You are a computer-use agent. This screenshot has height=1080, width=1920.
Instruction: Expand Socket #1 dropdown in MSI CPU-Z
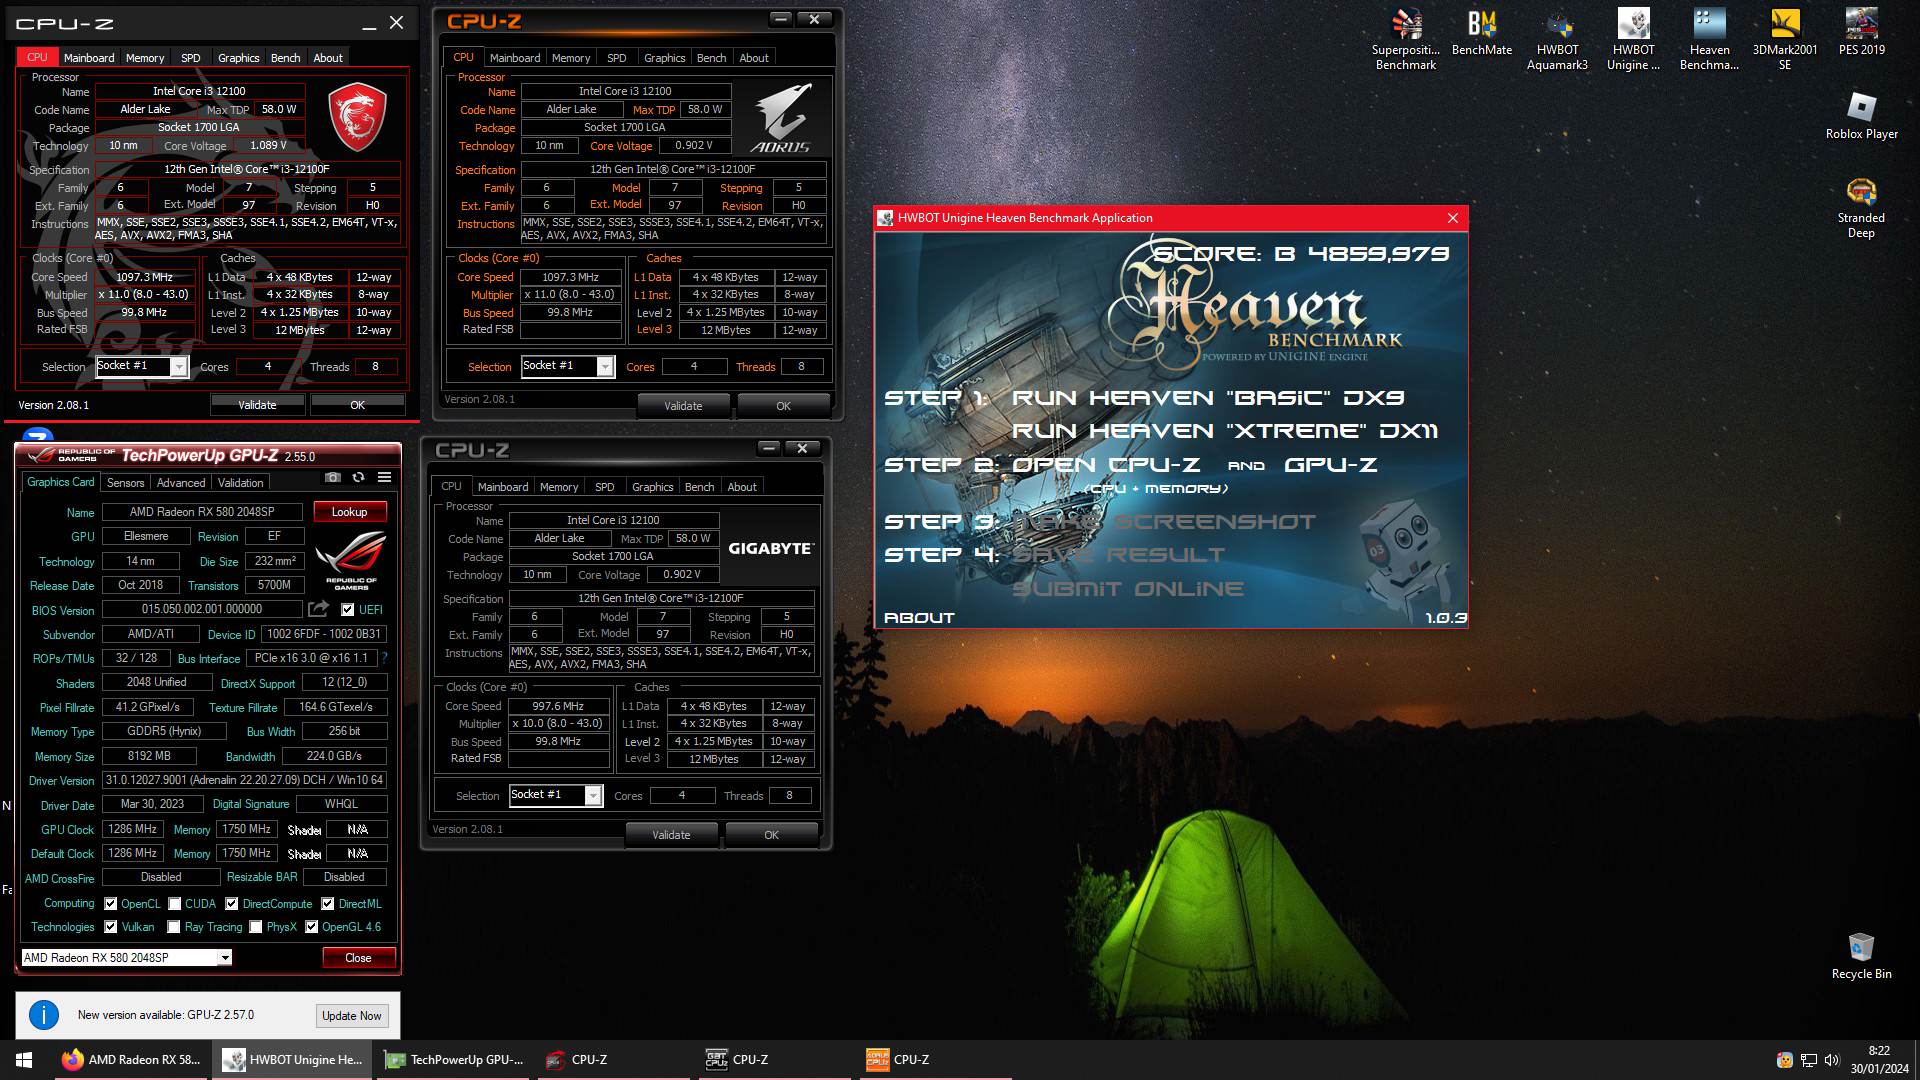pyautogui.click(x=179, y=367)
